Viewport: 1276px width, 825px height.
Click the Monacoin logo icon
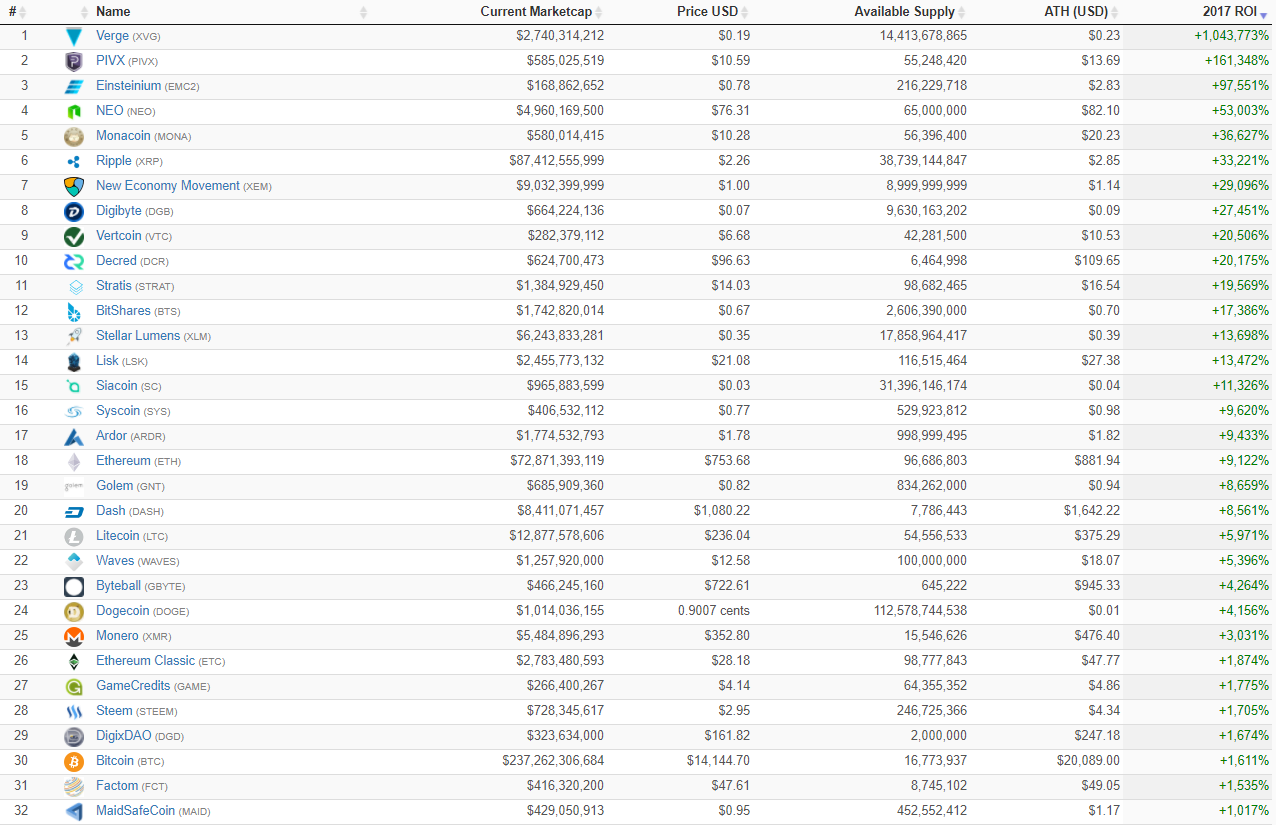[x=74, y=136]
